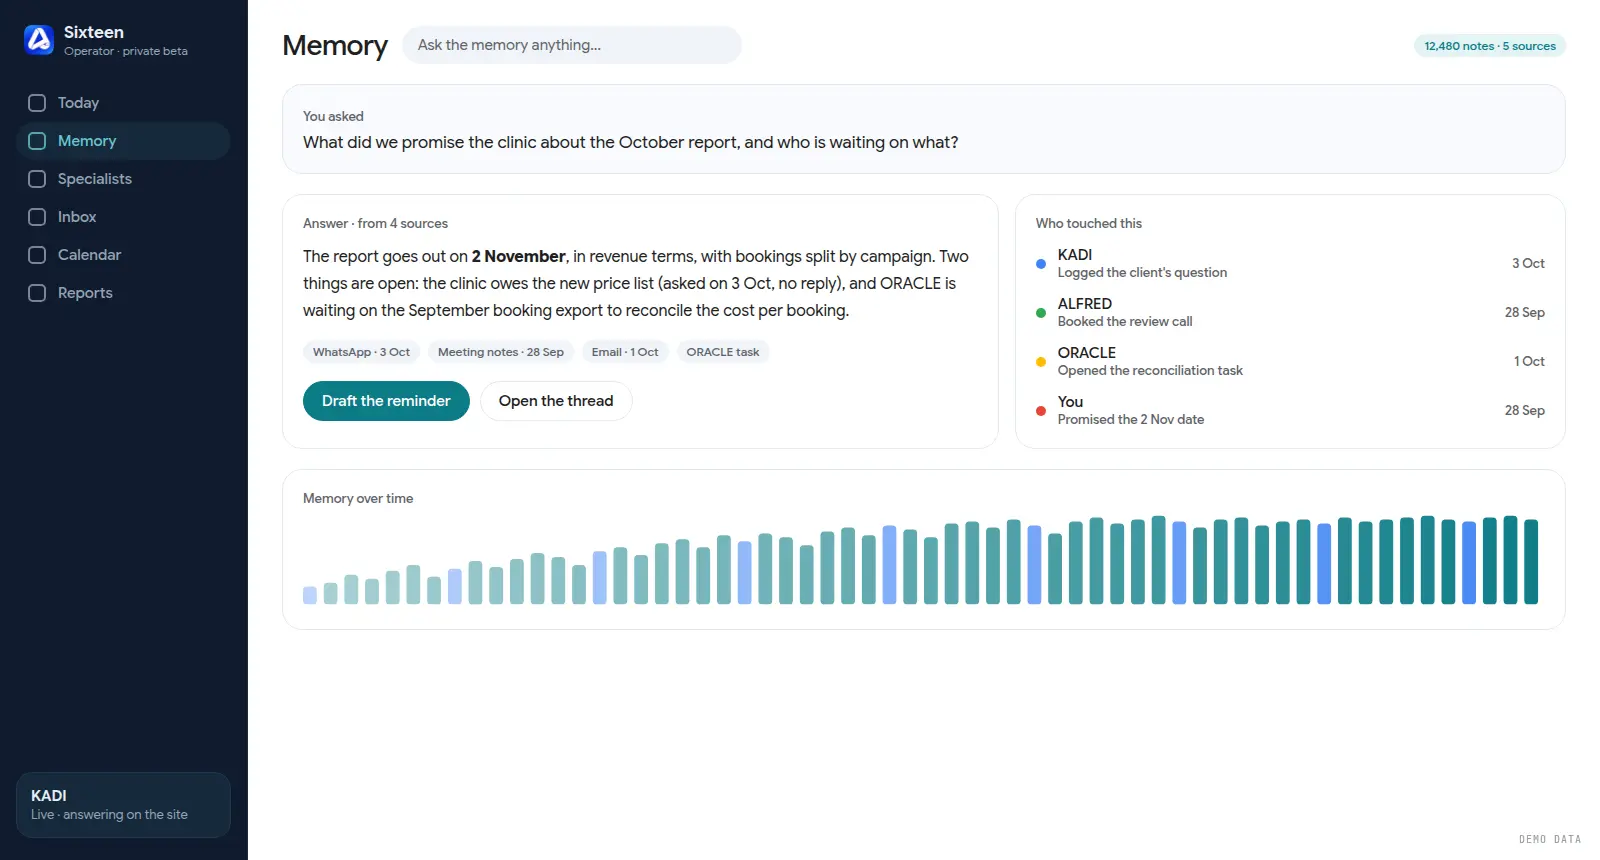Screen dimensions: 1600x860
Task: Select the KADI blue dot
Action: click(x=1041, y=264)
